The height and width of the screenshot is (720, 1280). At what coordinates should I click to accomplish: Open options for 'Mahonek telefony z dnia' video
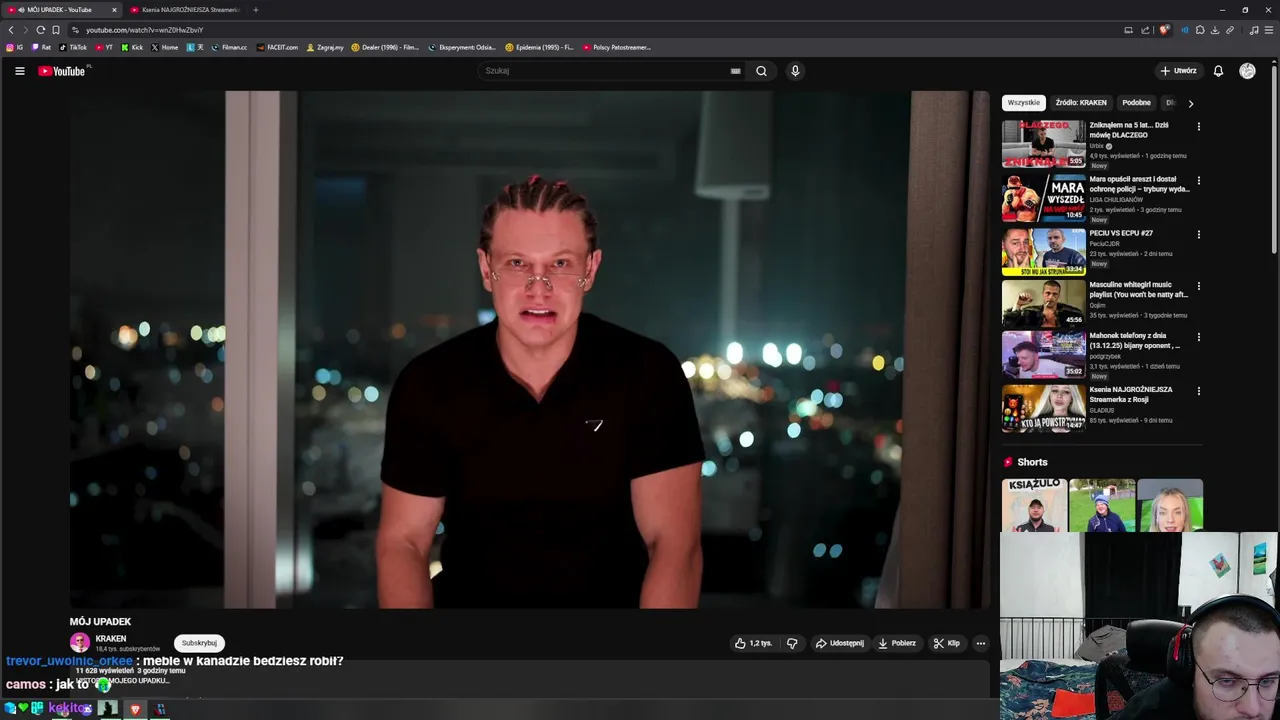click(1198, 337)
